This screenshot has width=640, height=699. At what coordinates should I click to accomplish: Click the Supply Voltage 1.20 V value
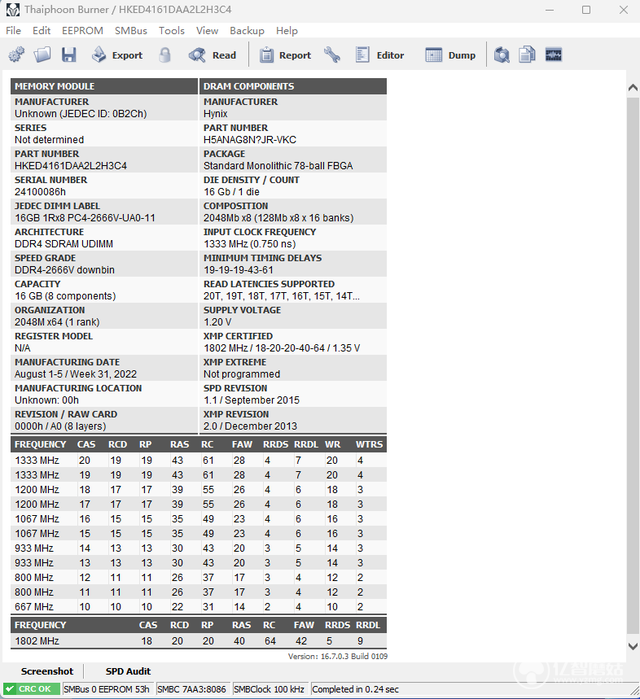tap(217, 322)
